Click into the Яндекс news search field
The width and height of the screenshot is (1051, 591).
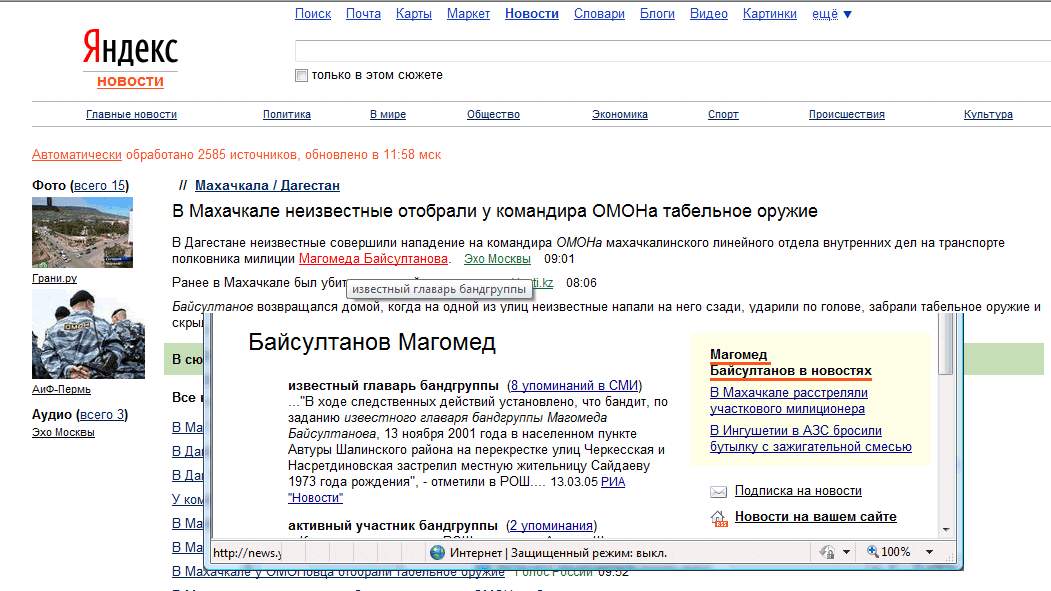coord(673,51)
